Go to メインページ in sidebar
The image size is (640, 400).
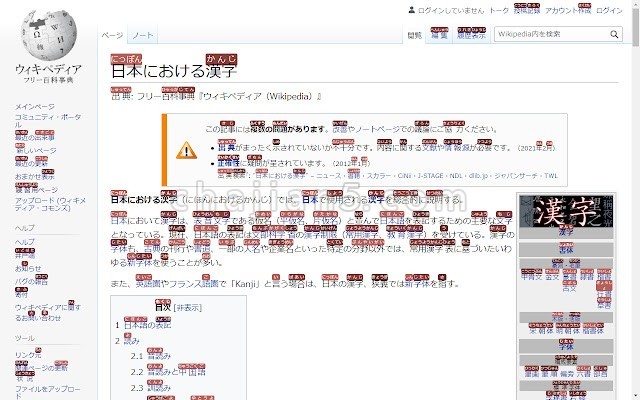pos(35,107)
